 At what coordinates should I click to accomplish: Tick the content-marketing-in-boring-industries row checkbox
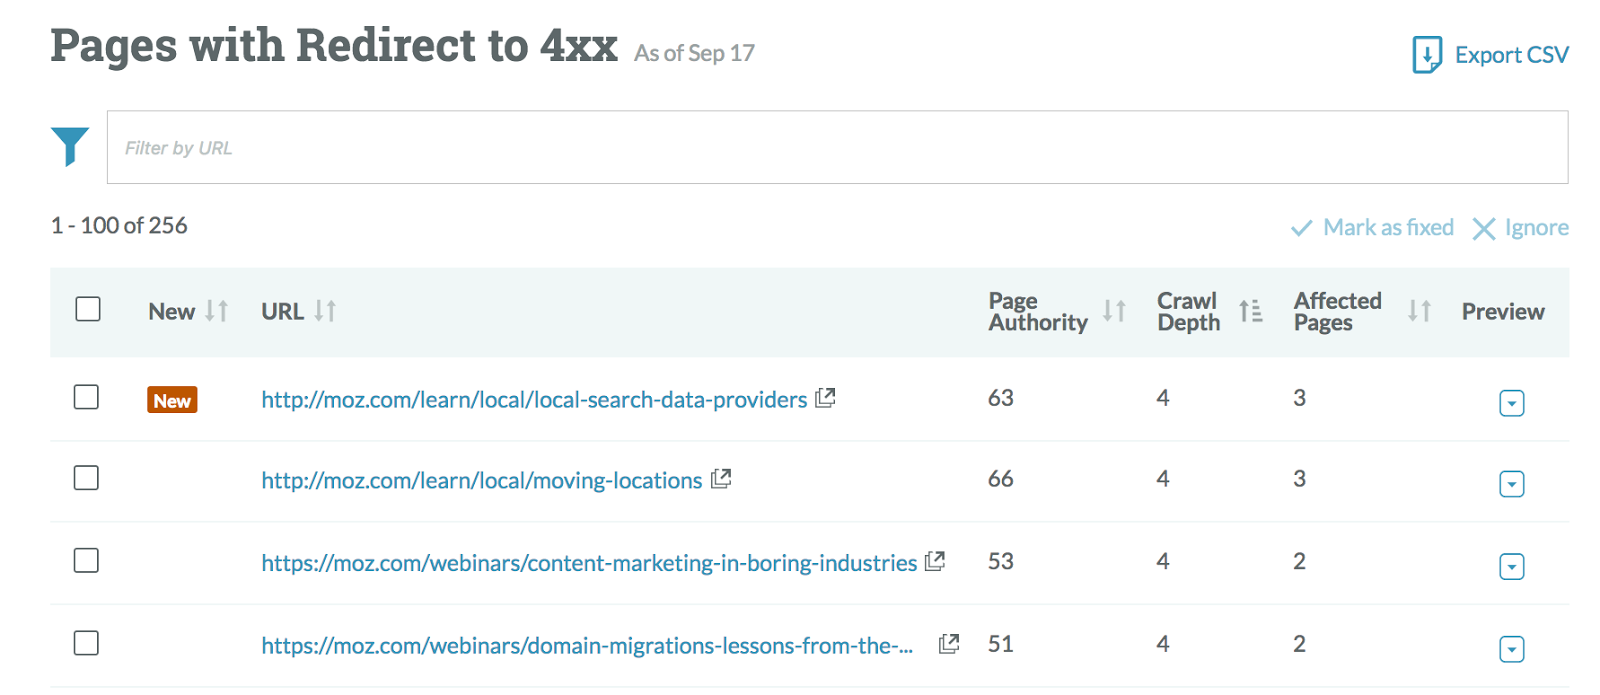click(87, 560)
